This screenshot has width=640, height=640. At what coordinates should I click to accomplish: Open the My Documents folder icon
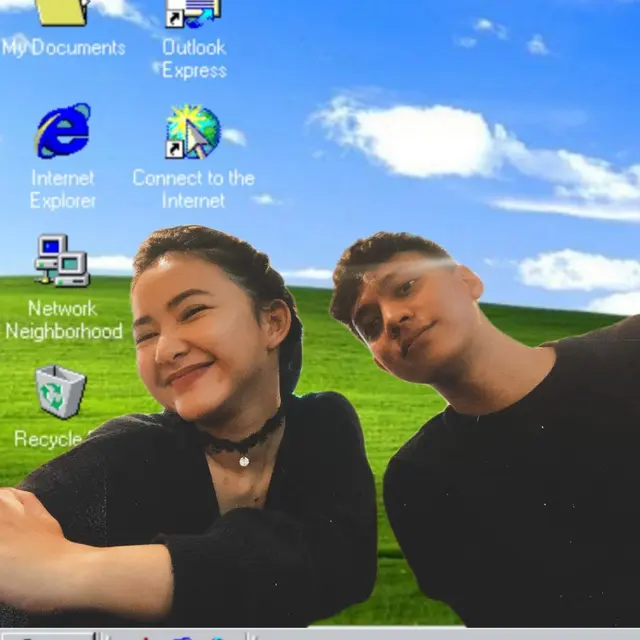tap(62, 13)
